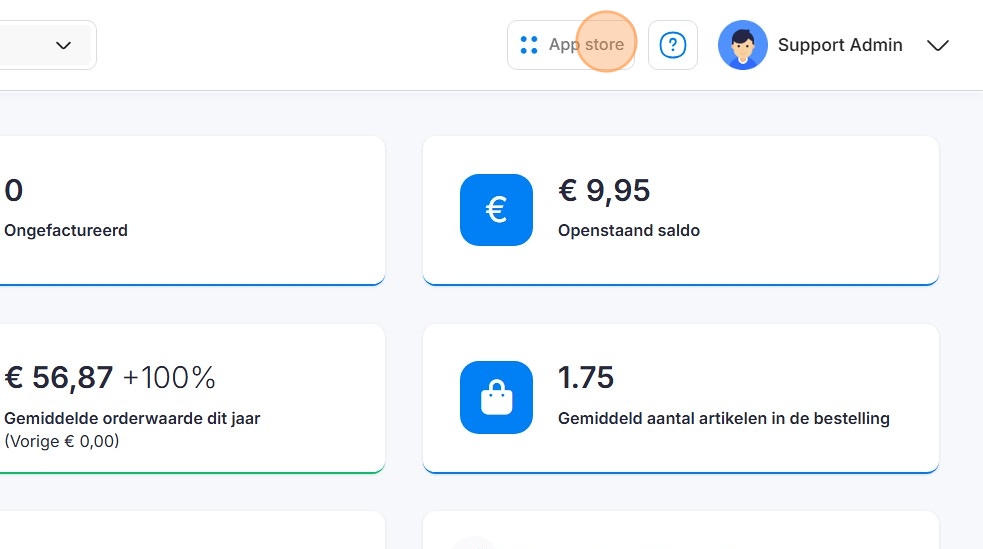Screen dimensions: 983x549
Task: Click the € 56,87 value
Action: (59, 377)
